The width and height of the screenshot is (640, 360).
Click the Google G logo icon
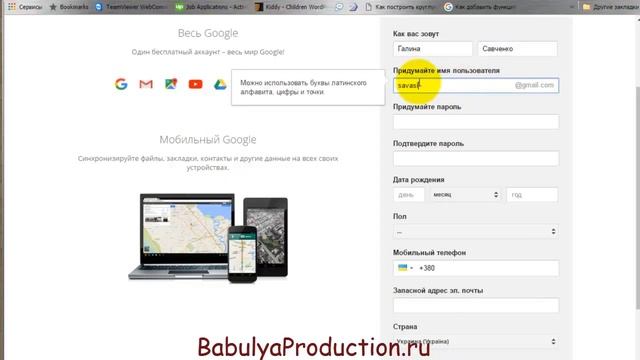click(x=121, y=84)
